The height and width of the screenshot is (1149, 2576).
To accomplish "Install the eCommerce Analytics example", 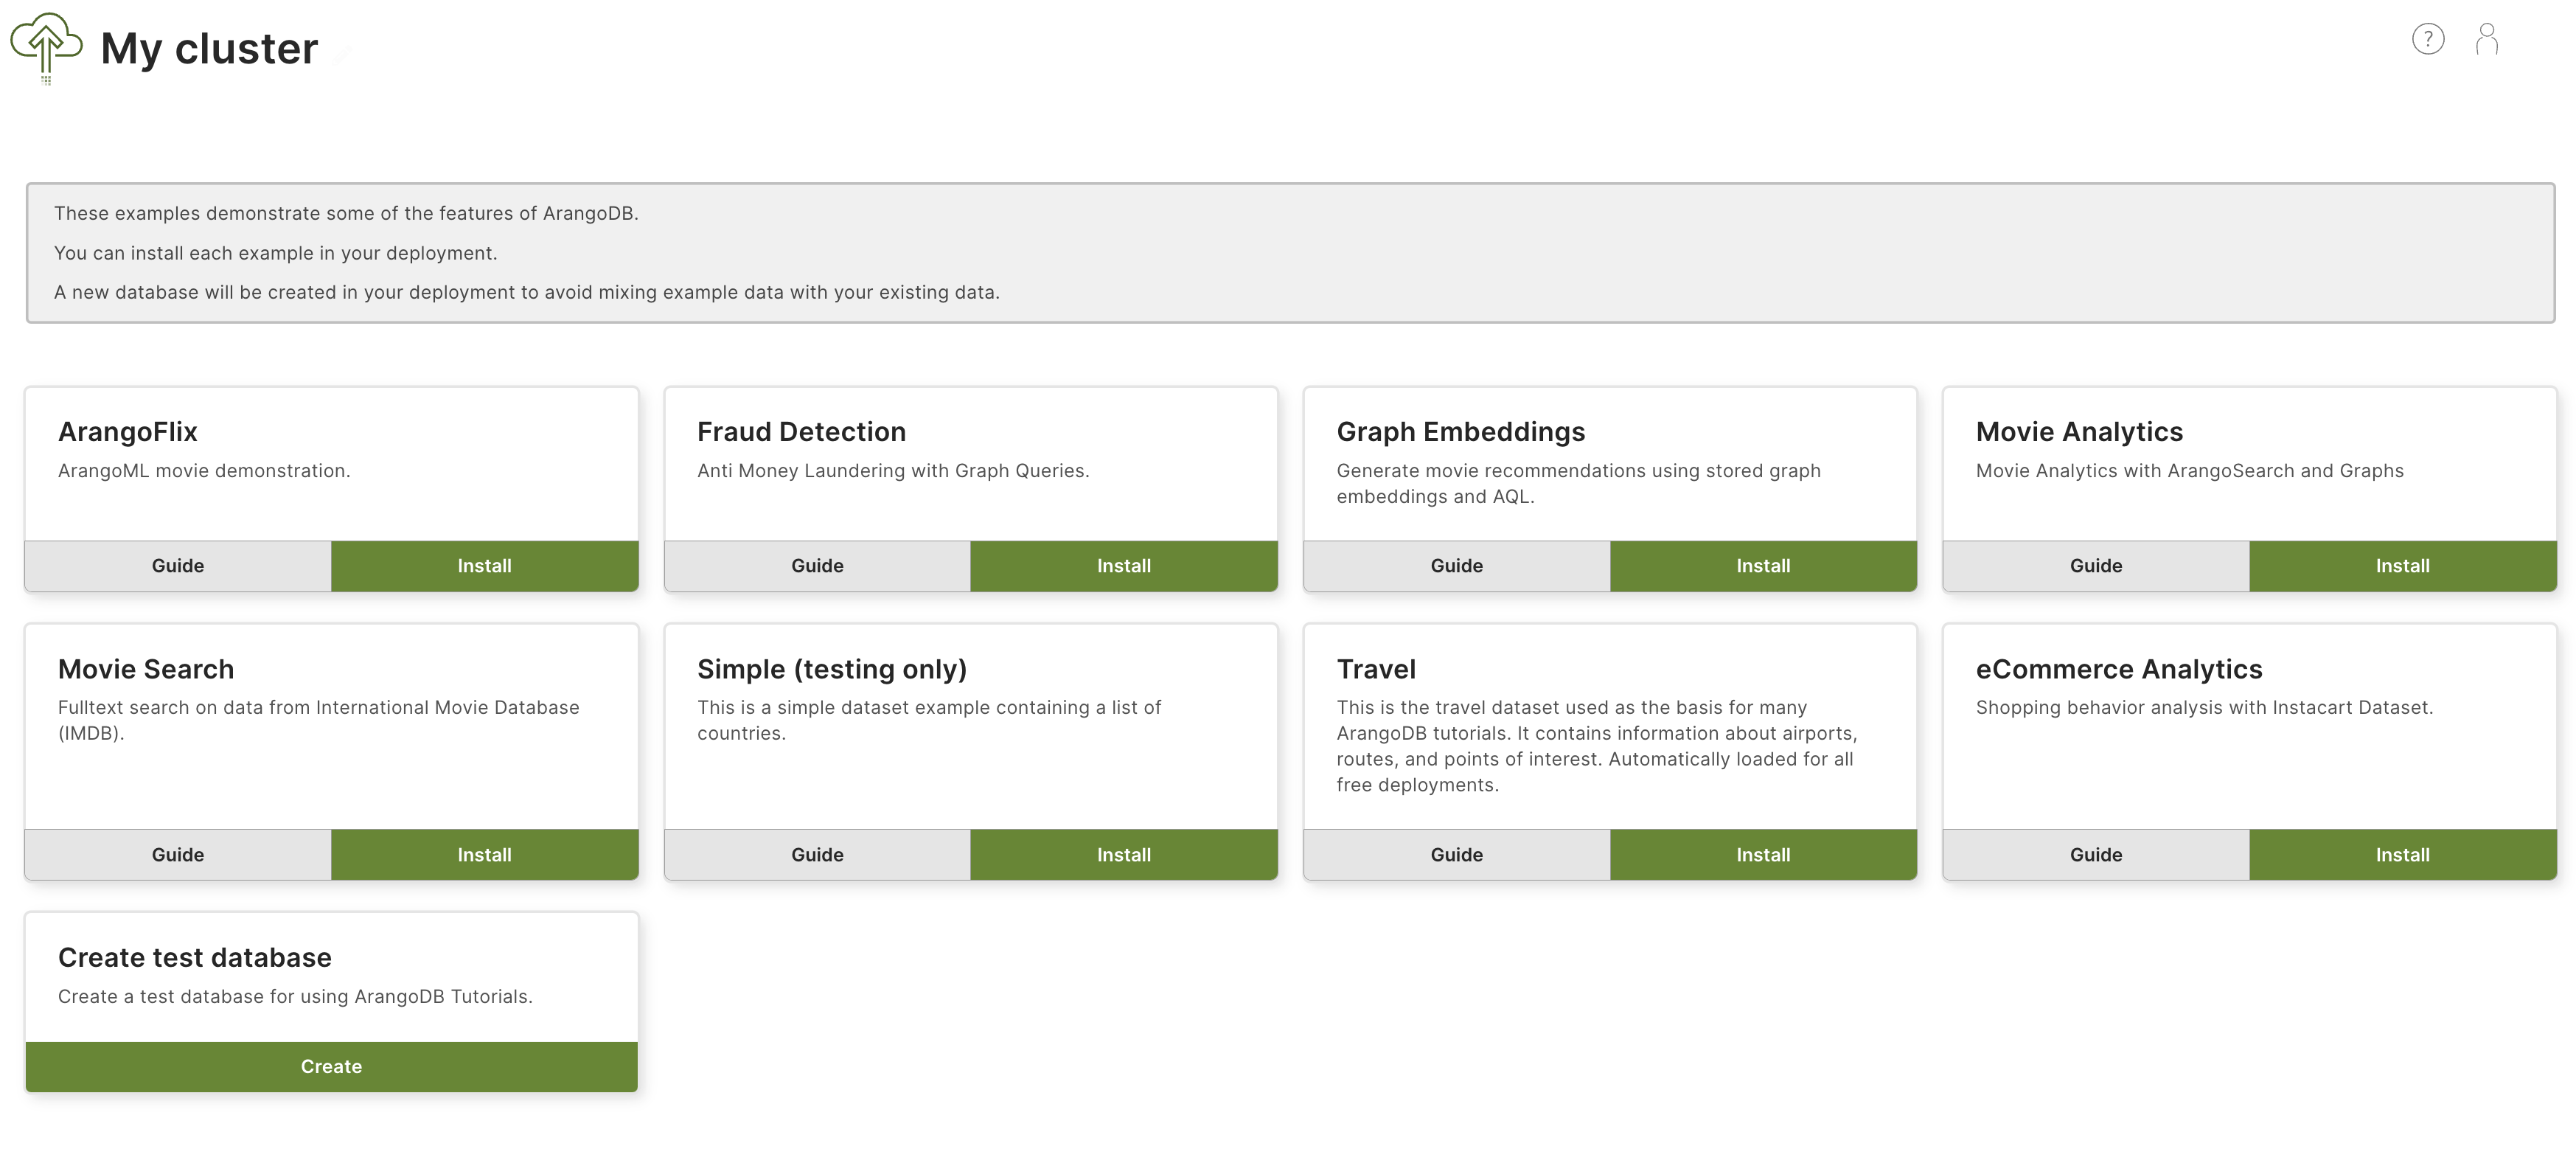I will 2403,855.
